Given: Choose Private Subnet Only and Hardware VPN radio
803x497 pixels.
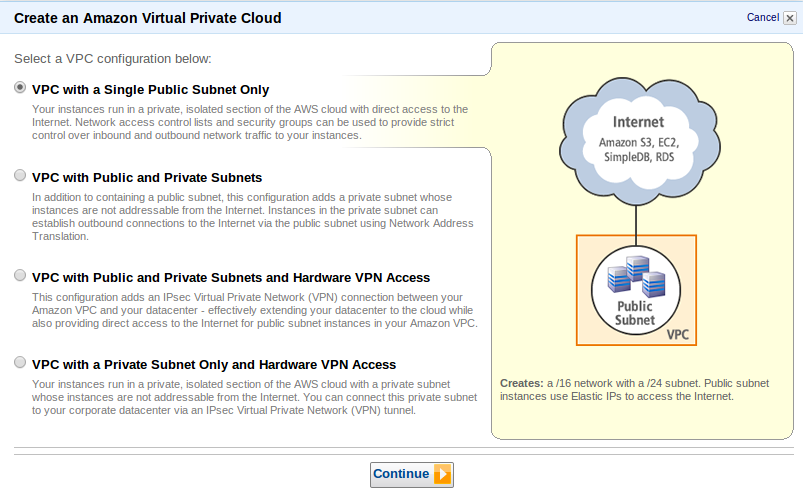Looking at the screenshot, I should (20, 363).
